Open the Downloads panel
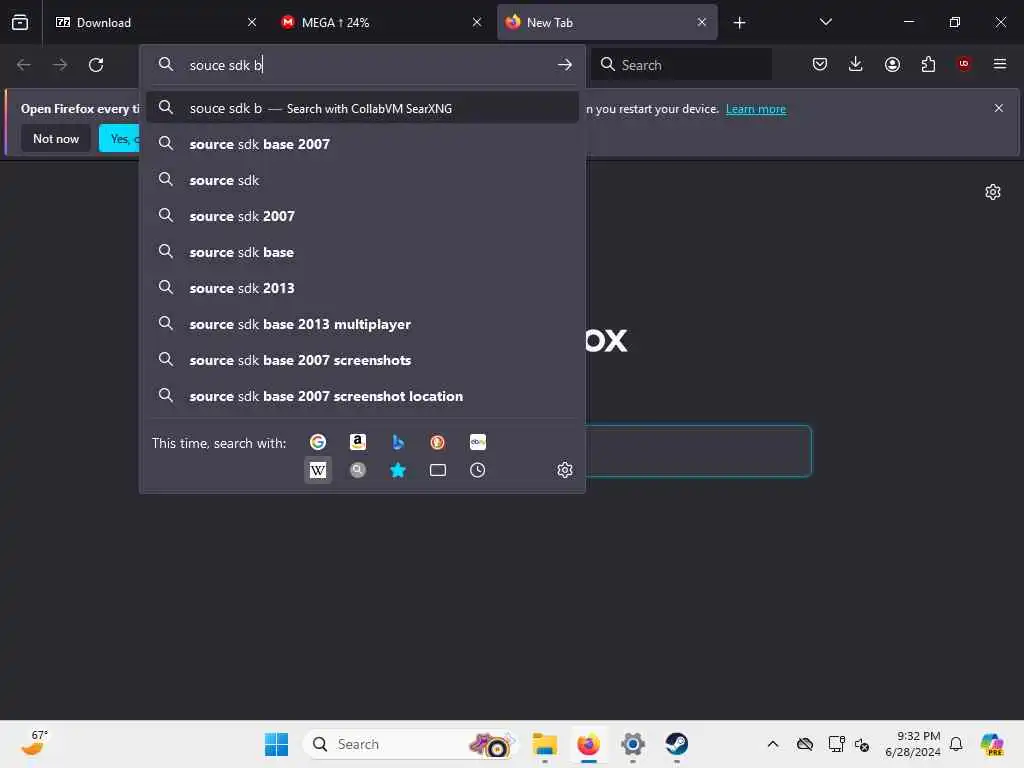Viewport: 1024px width, 768px height. coord(856,64)
